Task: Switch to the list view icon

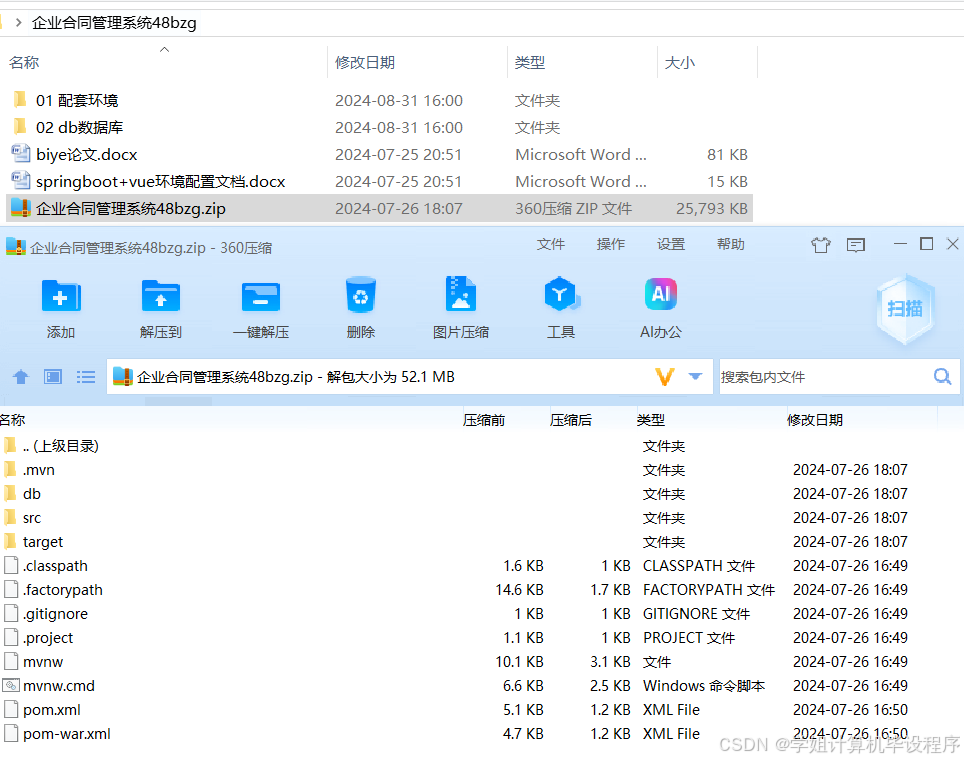Action: (85, 376)
